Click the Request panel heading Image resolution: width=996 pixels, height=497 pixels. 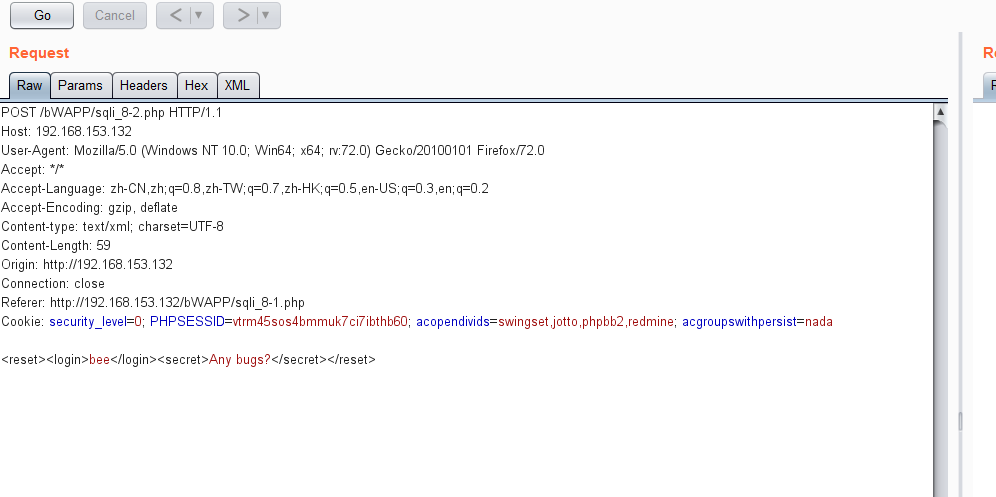(39, 53)
